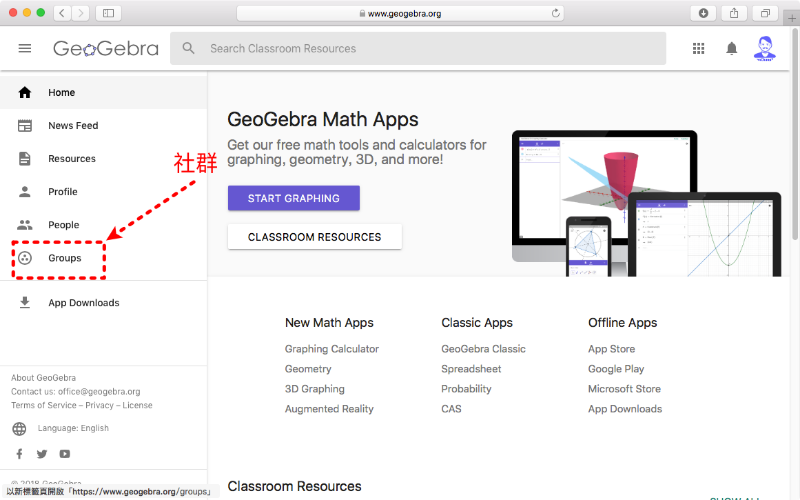The image size is (800, 500).
Task: Click the page vertical scrollbar
Action: [x=795, y=134]
